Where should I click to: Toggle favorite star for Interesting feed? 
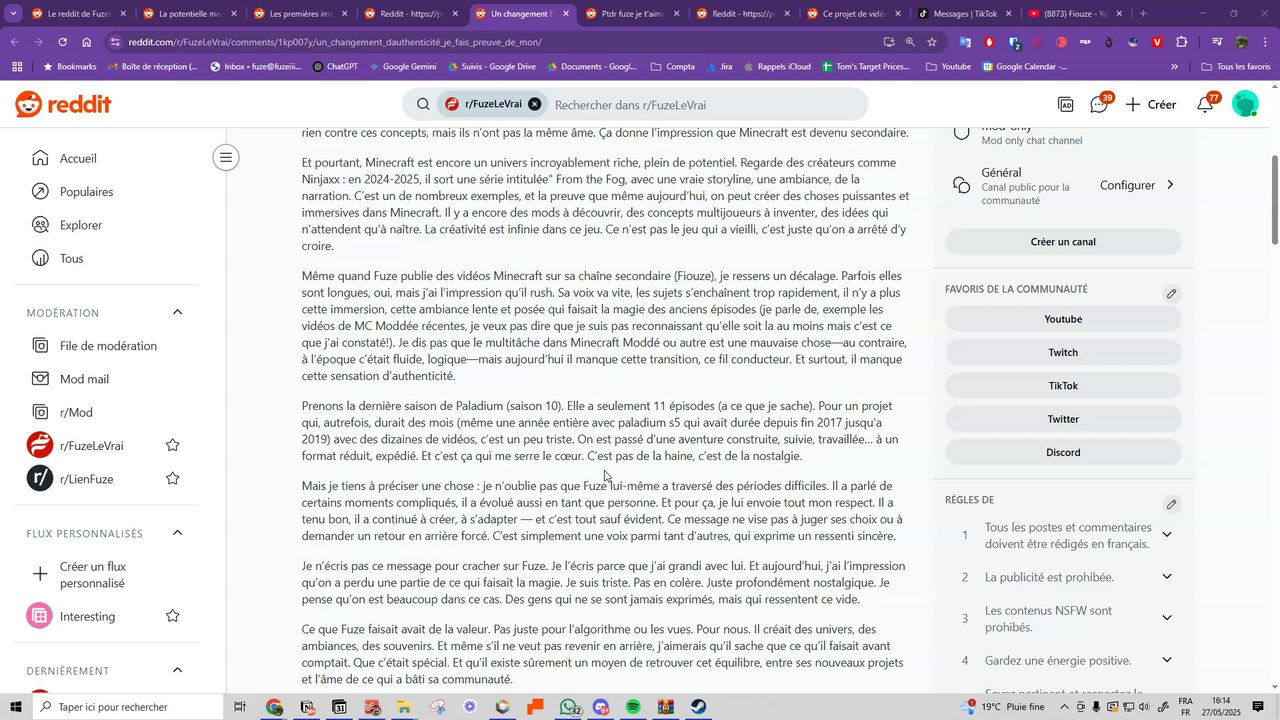173,616
